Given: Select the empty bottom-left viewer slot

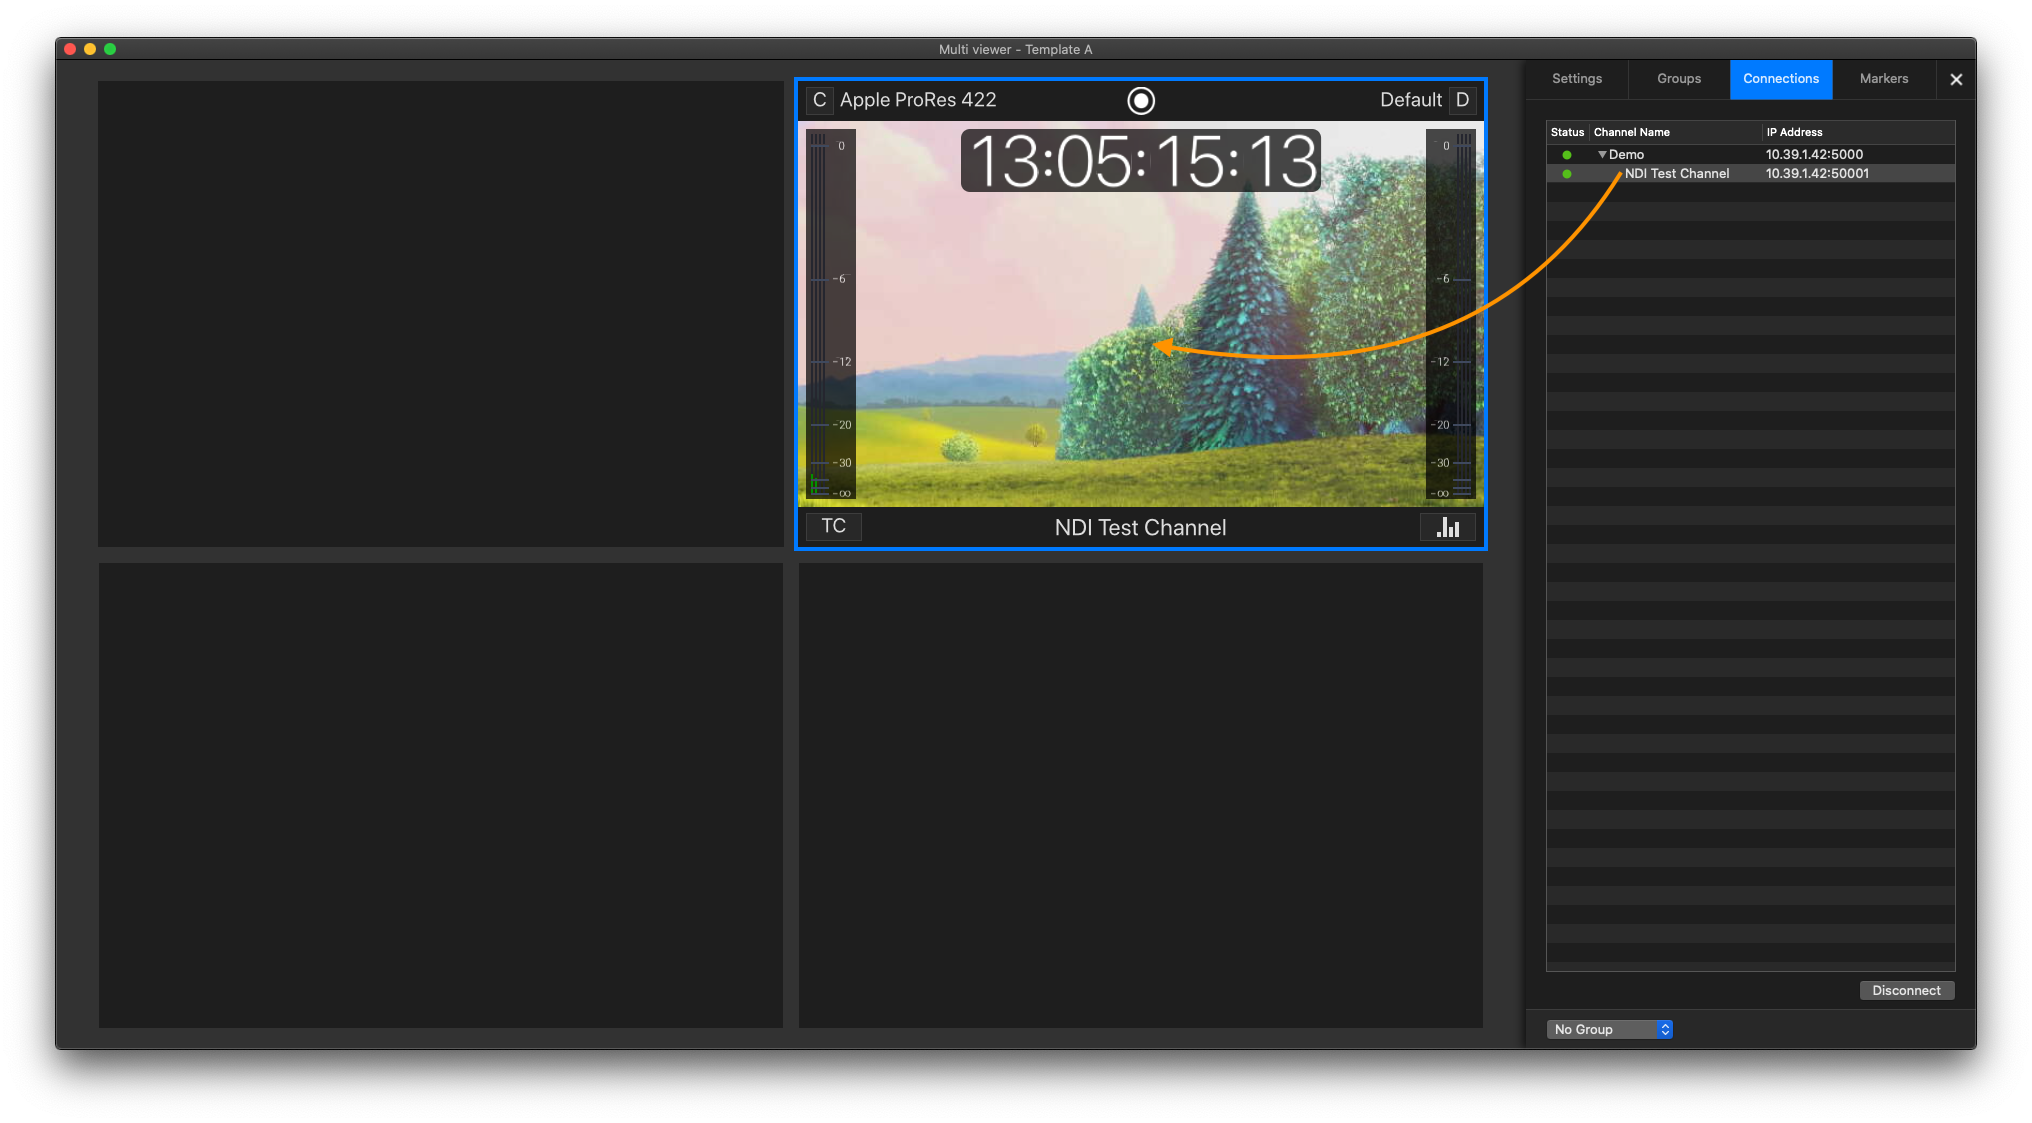Looking at the screenshot, I should (440, 795).
